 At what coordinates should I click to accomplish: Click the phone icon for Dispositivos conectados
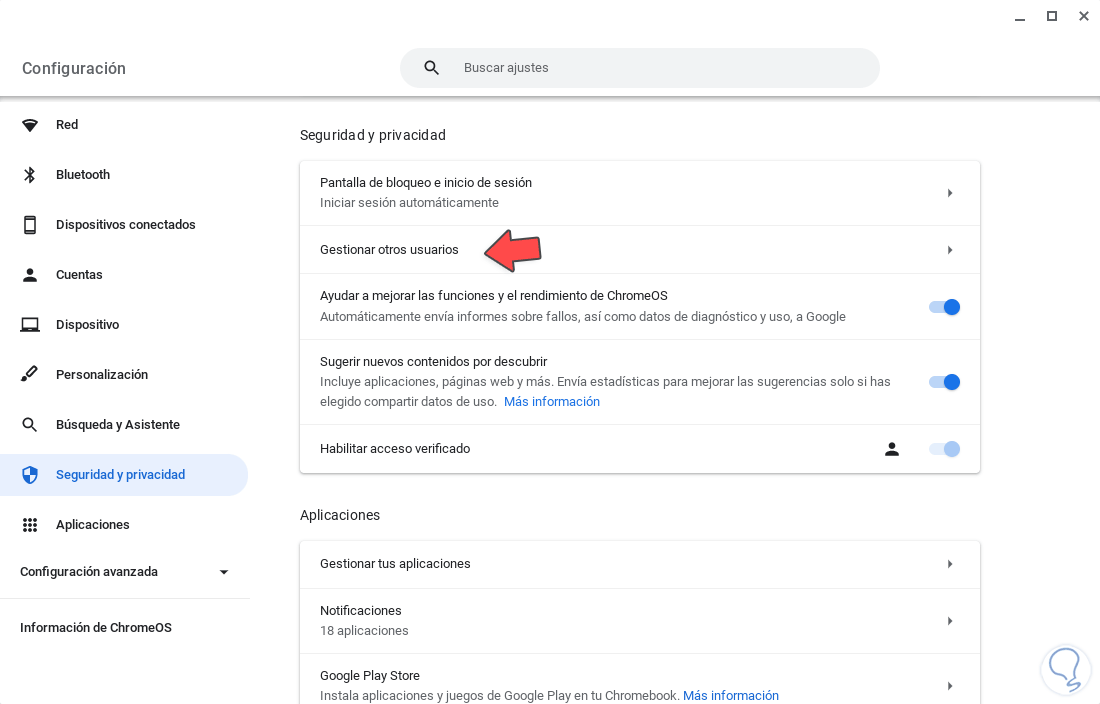tap(30, 225)
